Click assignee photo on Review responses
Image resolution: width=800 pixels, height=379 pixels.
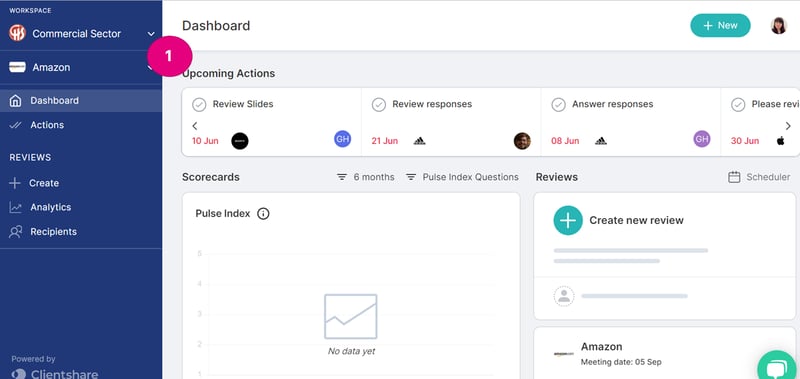click(x=522, y=141)
